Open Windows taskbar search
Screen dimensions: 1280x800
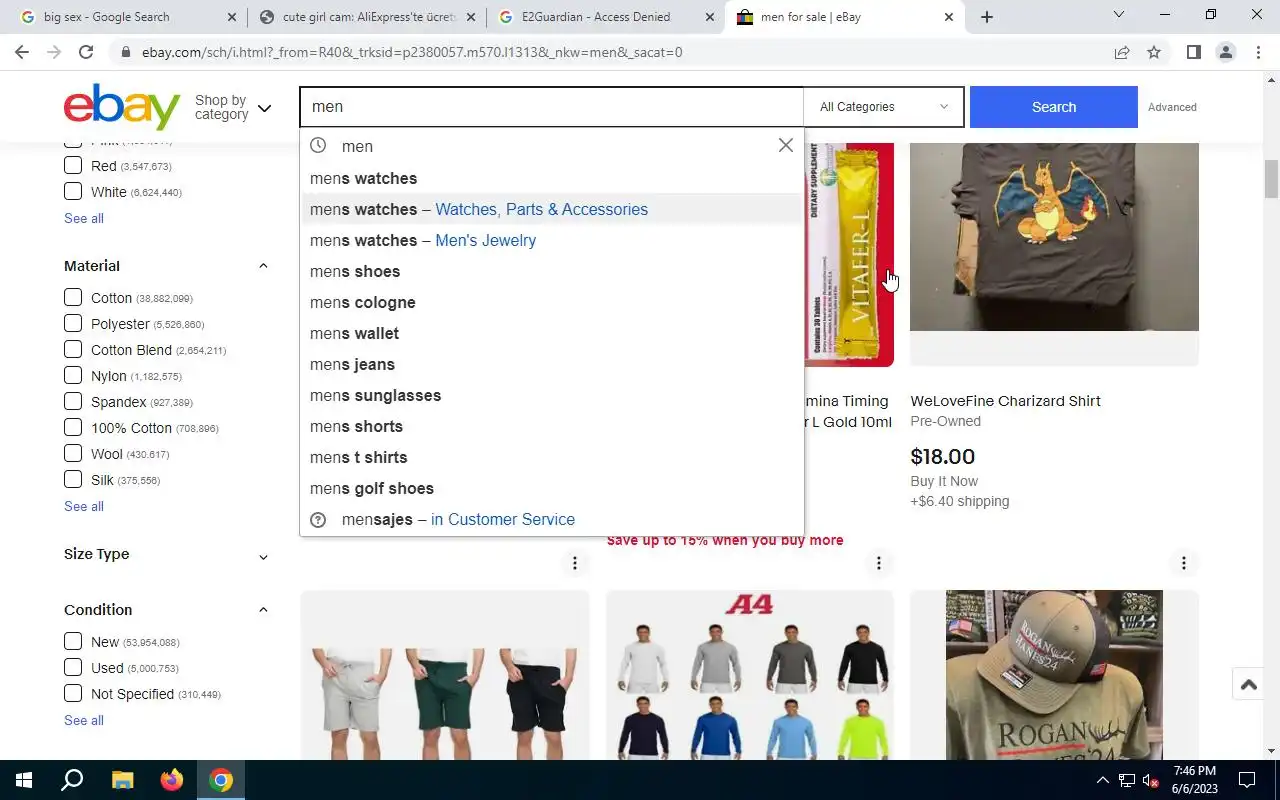[72, 780]
